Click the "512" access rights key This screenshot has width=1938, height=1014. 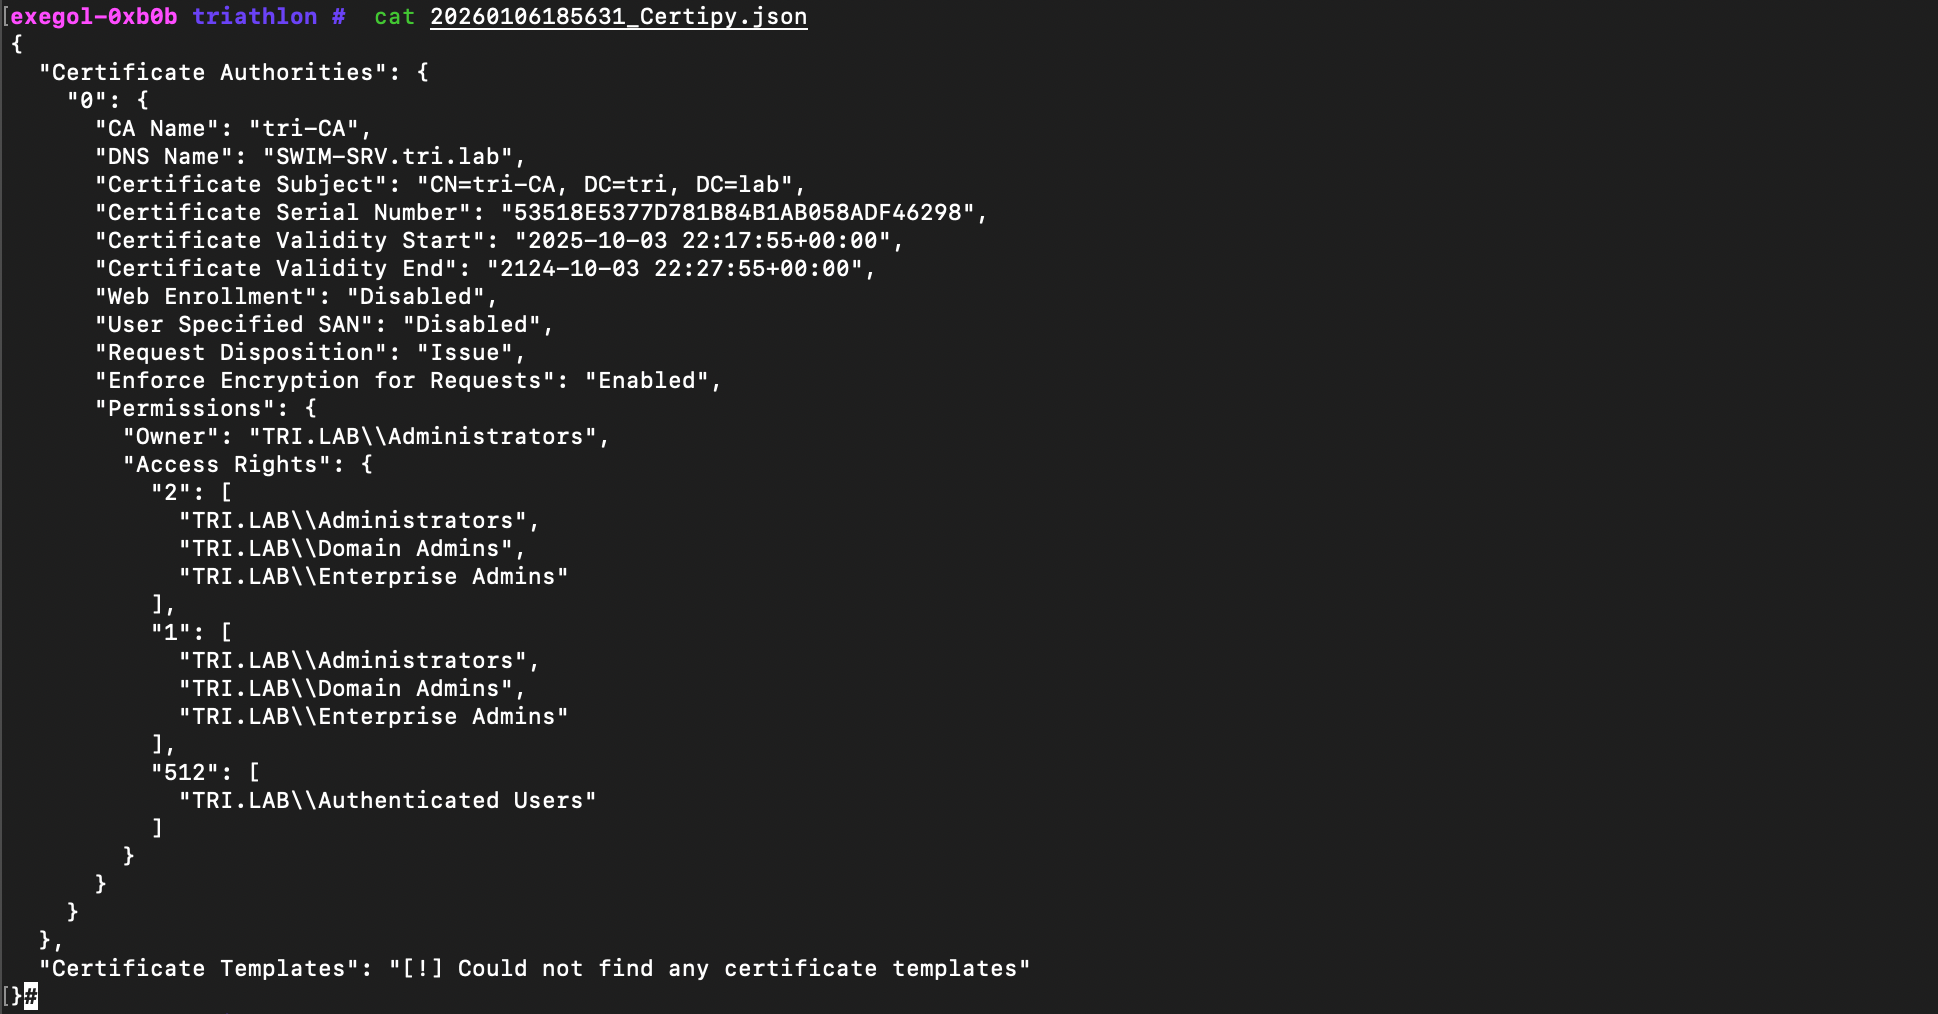point(184,773)
